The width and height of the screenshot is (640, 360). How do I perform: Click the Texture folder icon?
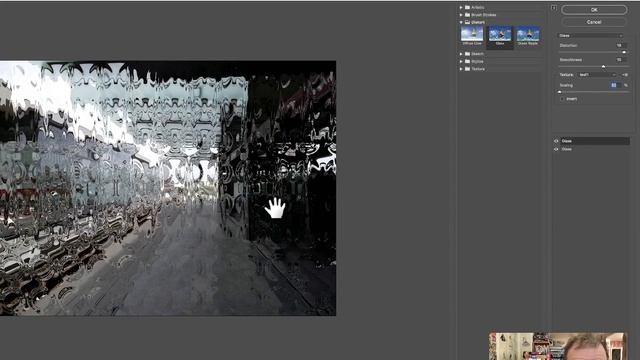point(467,69)
